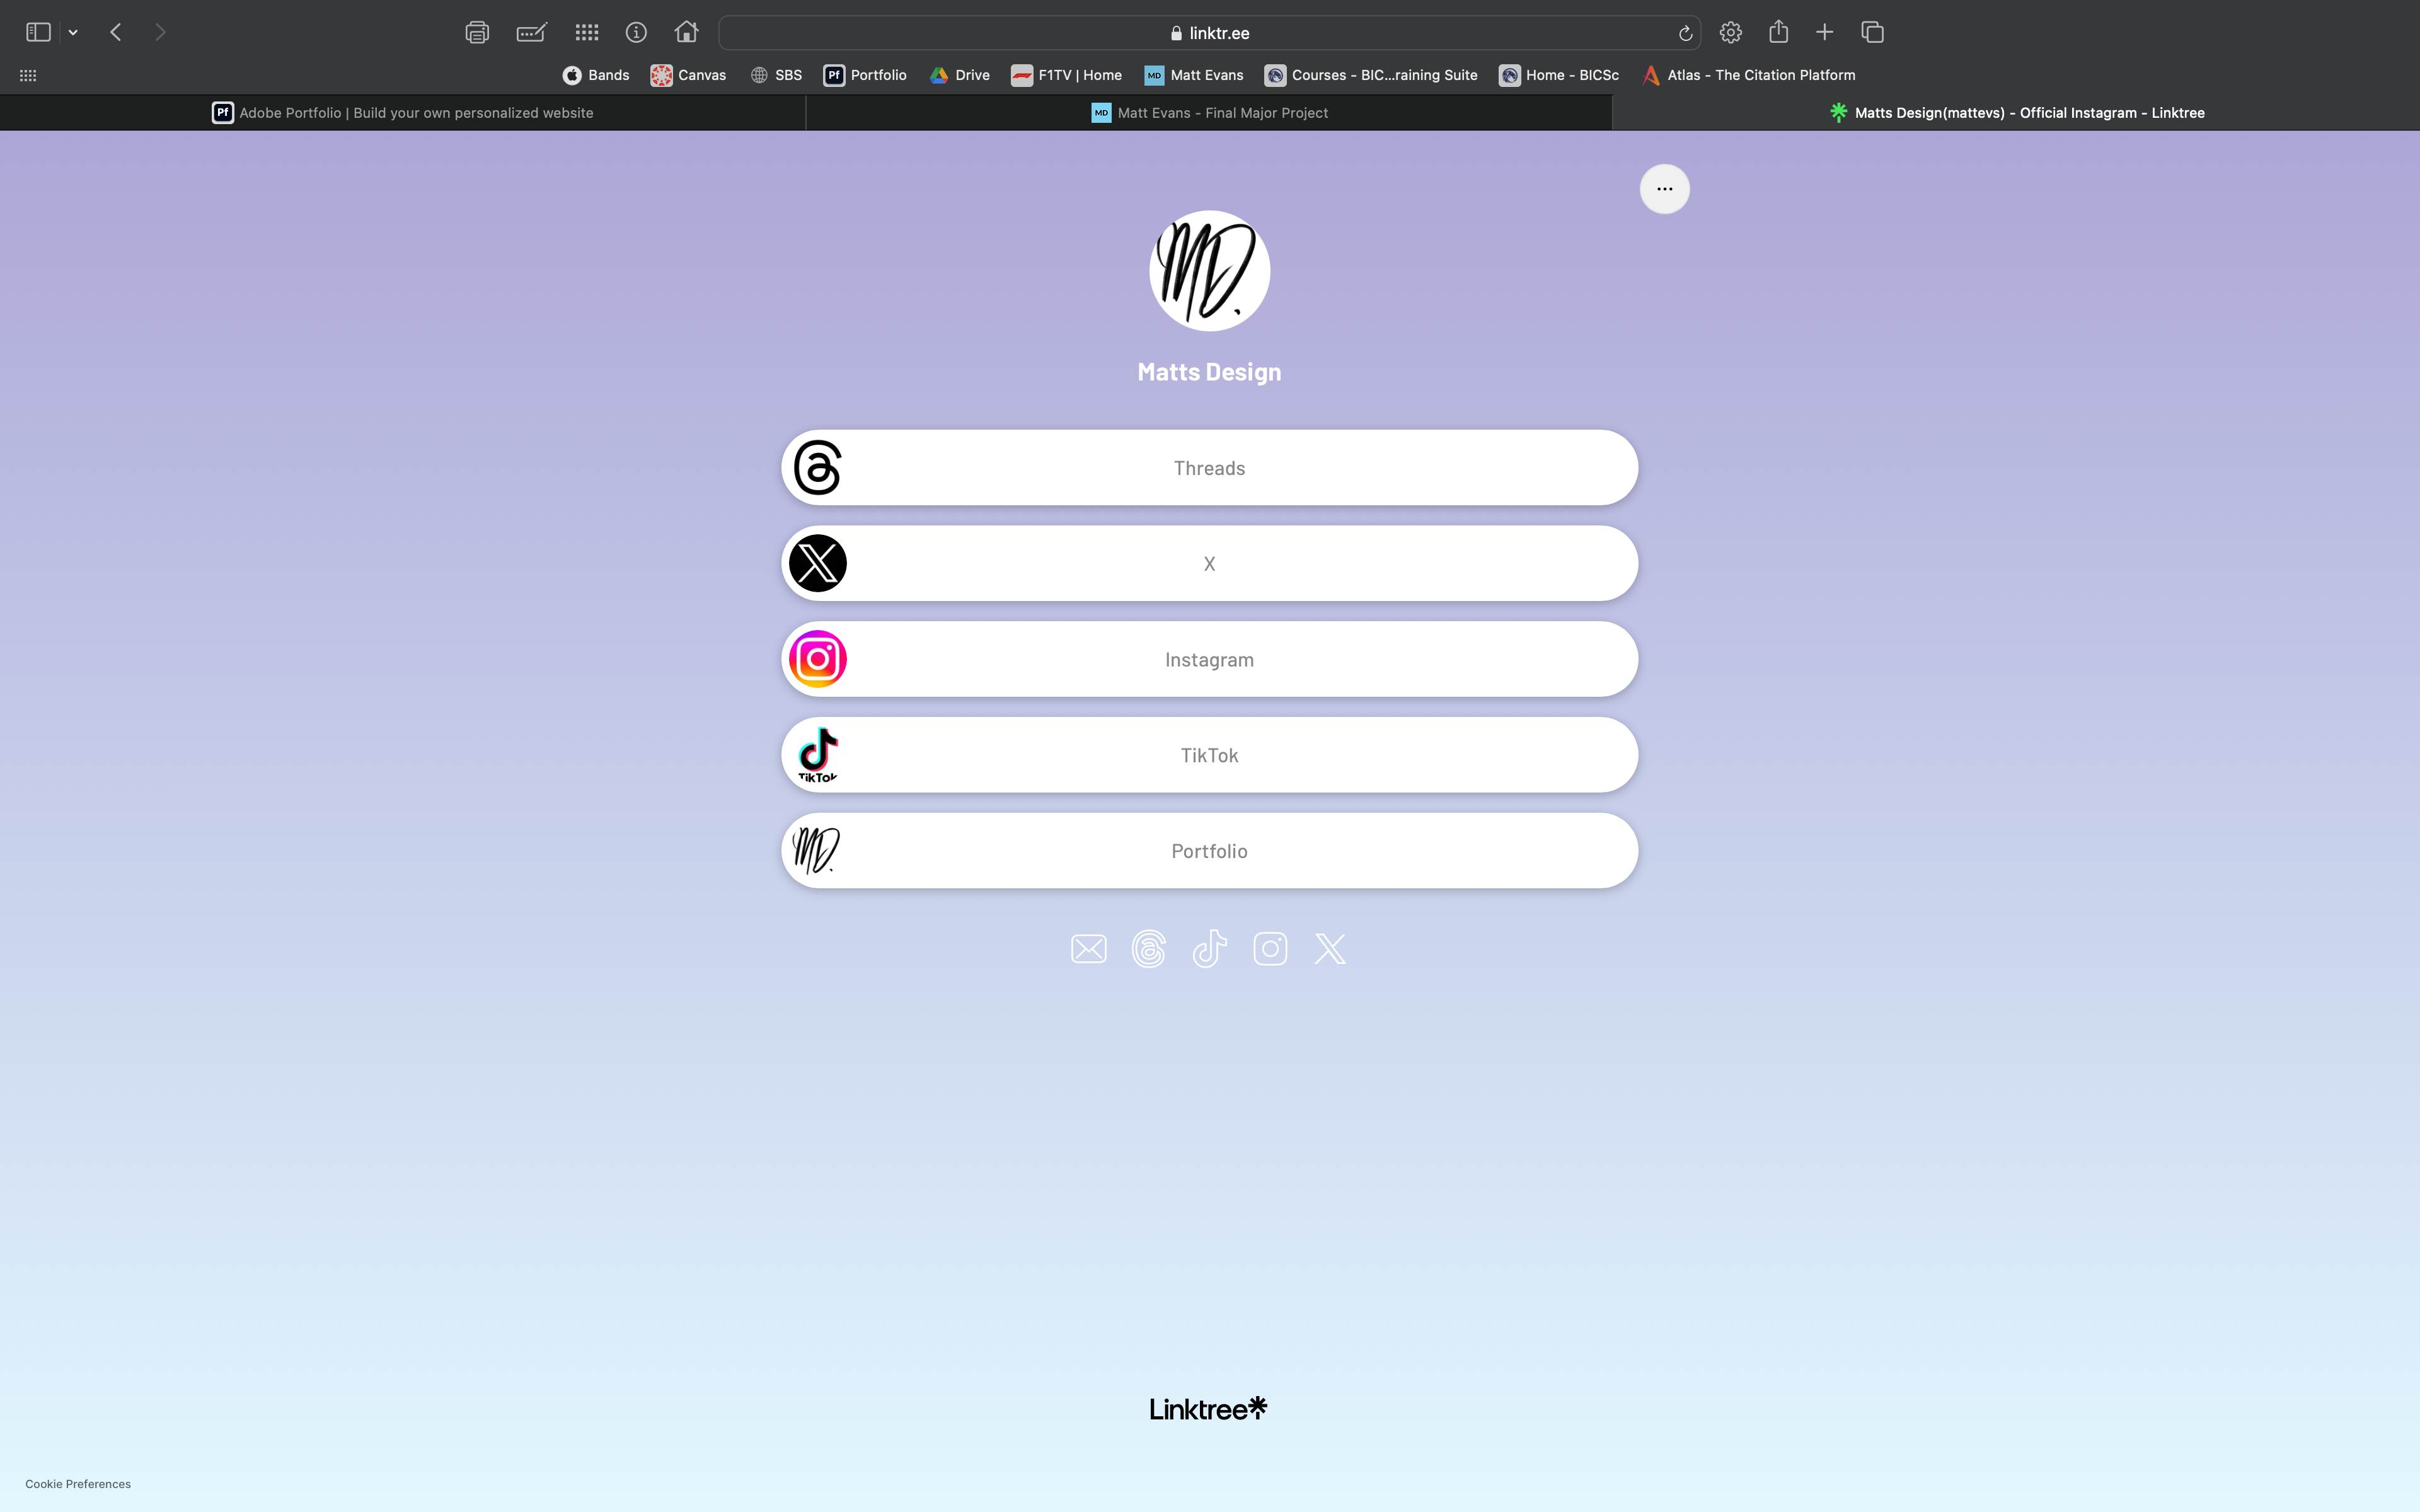Click the small TikTok social icon
This screenshot has width=2420, height=1512.
(1209, 949)
